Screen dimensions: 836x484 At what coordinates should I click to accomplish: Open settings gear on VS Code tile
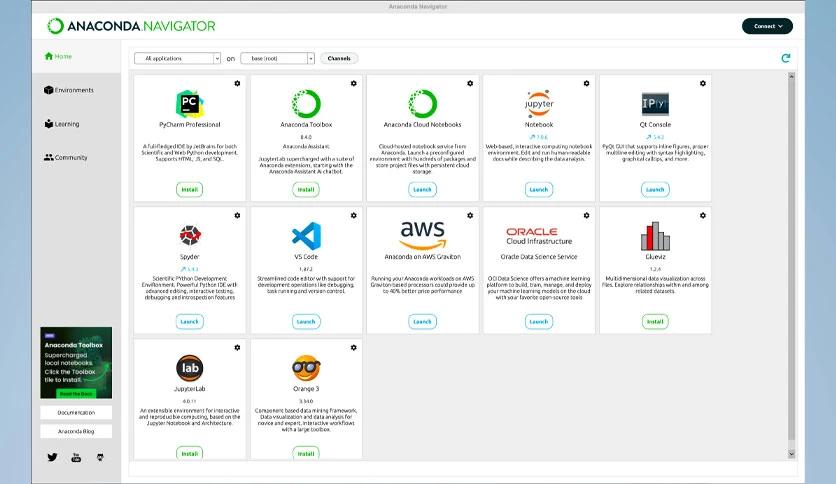tap(353, 215)
